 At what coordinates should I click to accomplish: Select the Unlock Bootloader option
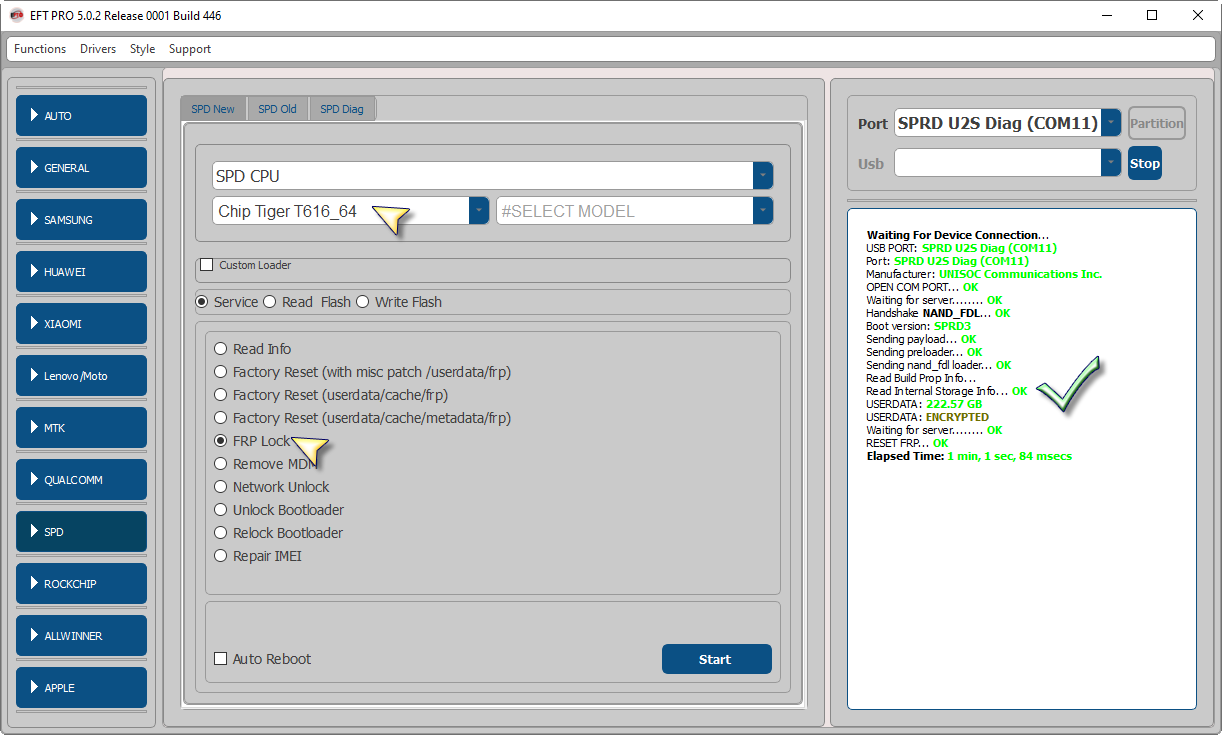221,510
